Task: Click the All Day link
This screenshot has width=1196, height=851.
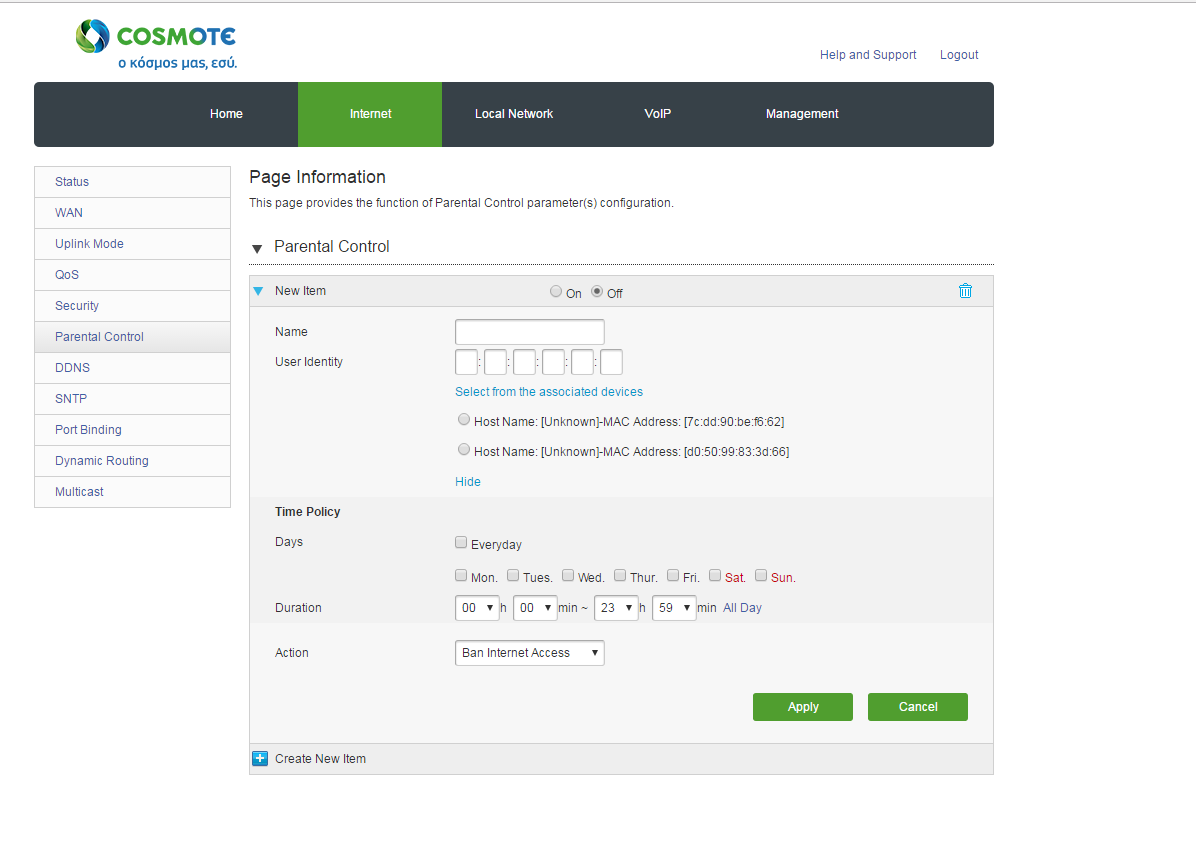Action: pos(742,608)
